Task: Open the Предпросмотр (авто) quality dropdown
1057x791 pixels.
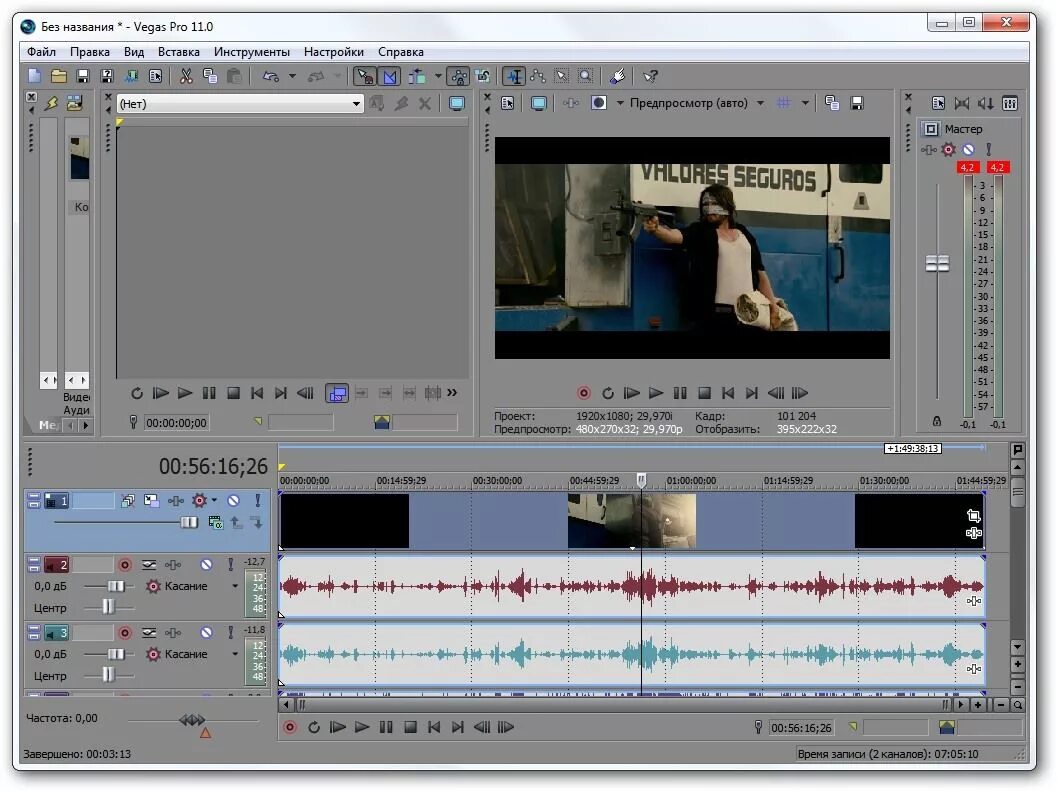Action: (760, 103)
